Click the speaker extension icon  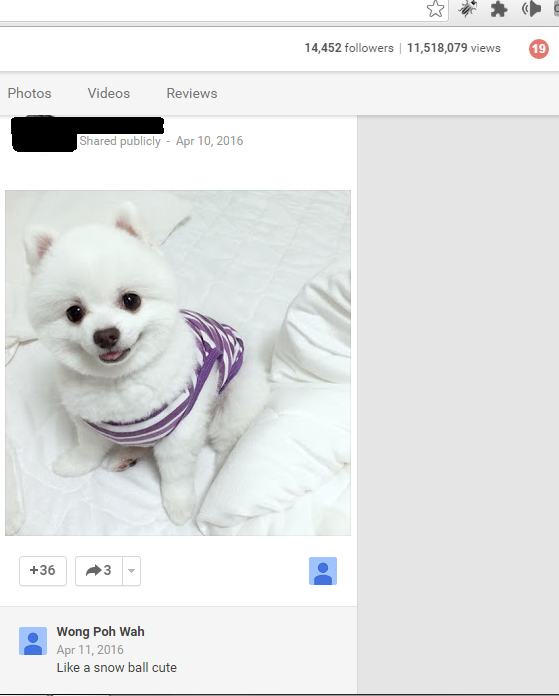pos(531,8)
